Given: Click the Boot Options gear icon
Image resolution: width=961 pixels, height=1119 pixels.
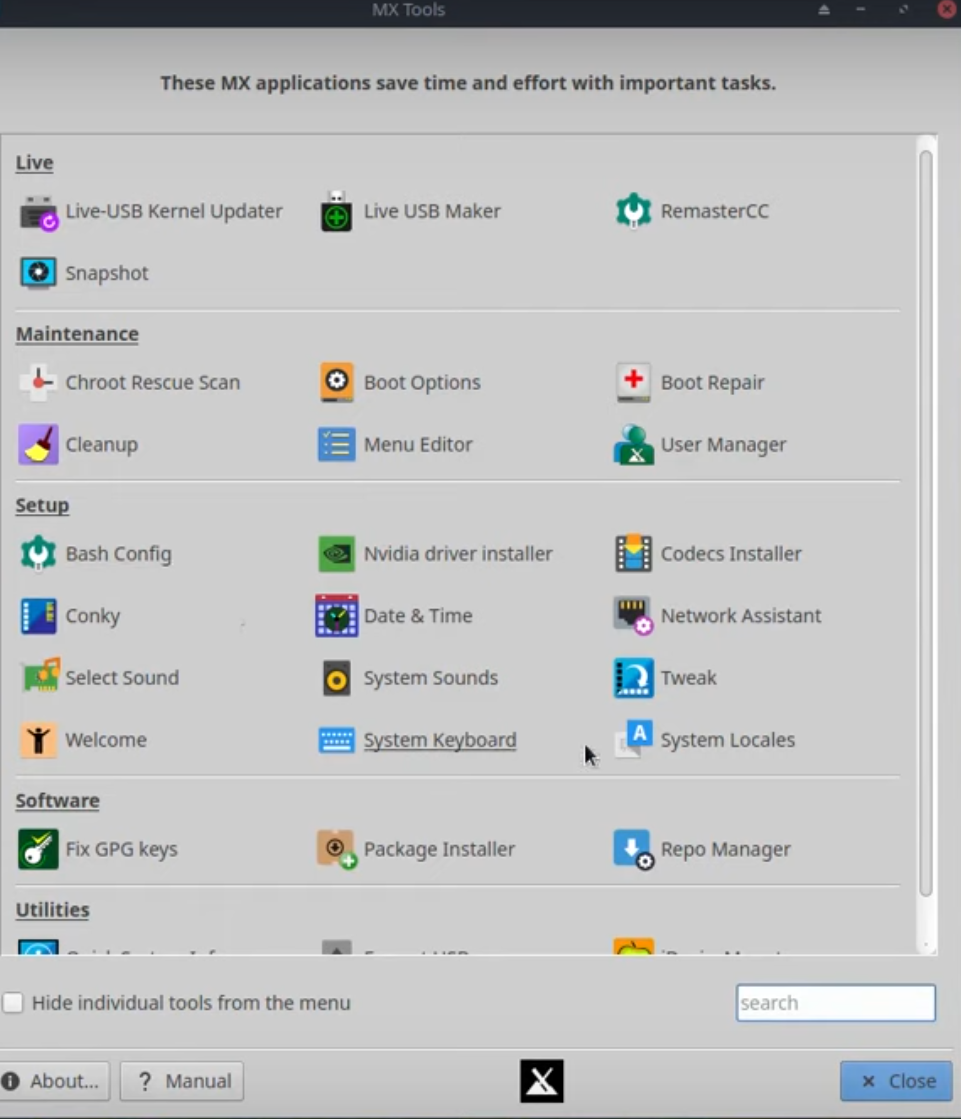Looking at the screenshot, I should [336, 382].
